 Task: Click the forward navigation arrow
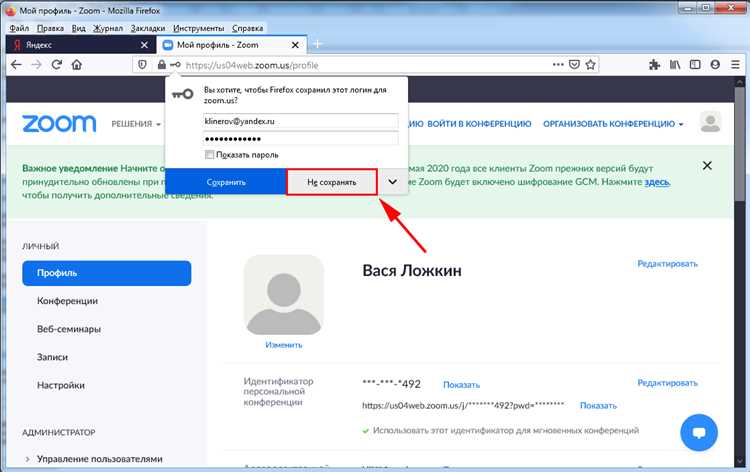point(36,65)
